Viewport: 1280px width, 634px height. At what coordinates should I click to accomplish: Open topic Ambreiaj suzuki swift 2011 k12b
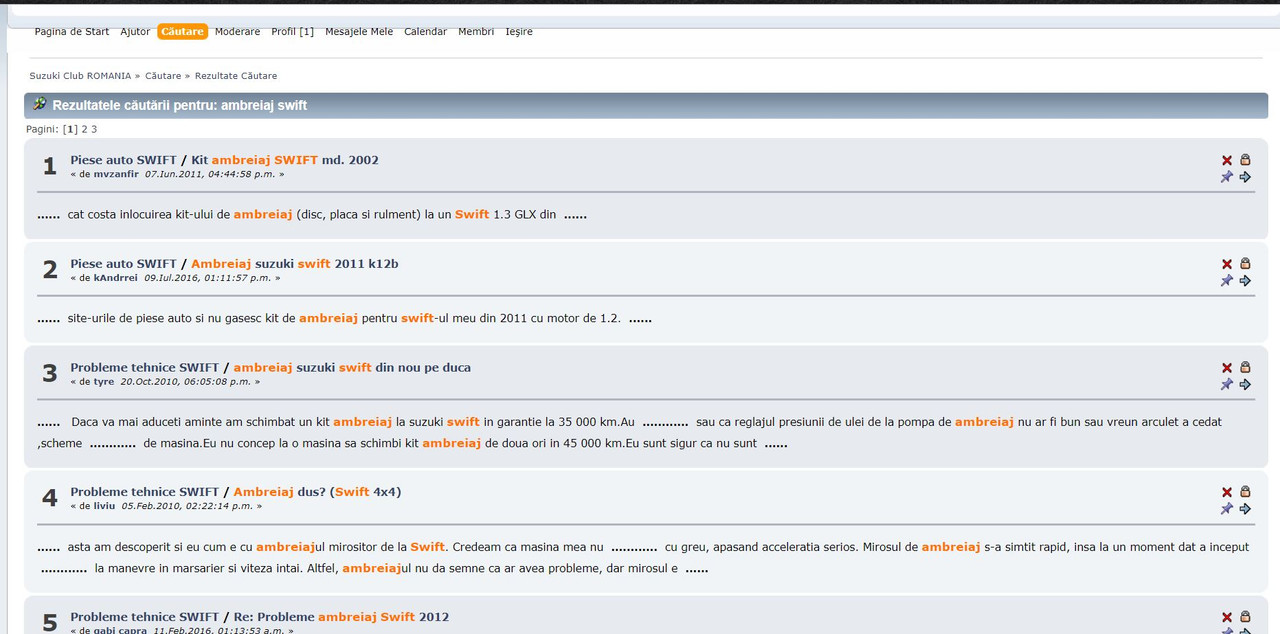coord(295,264)
